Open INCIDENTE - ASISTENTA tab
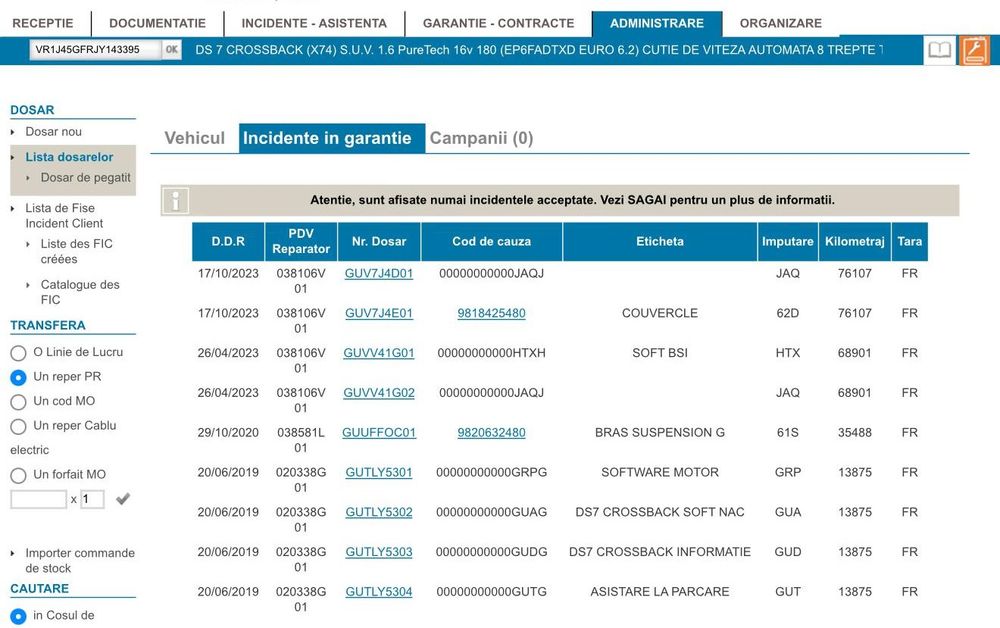Image resolution: width=1000 pixels, height=628 pixels. tap(314, 24)
